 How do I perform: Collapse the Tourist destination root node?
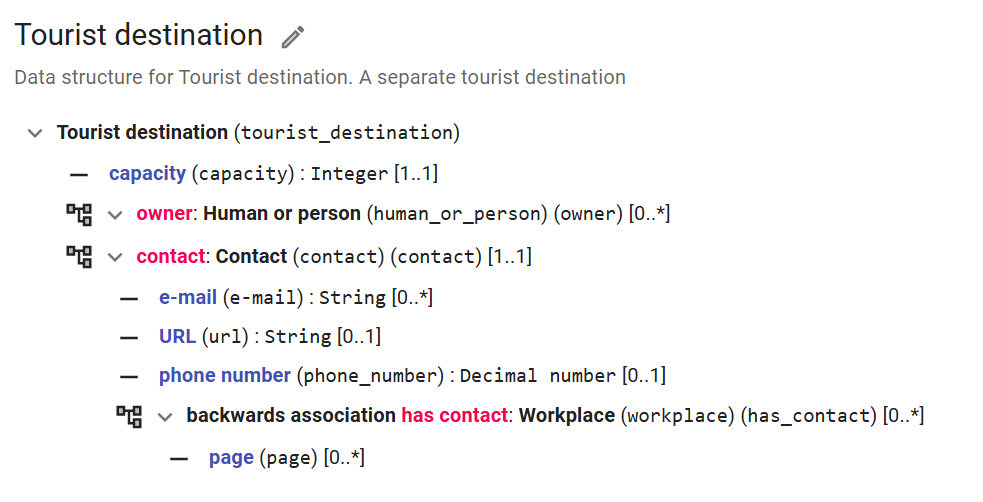point(36,132)
